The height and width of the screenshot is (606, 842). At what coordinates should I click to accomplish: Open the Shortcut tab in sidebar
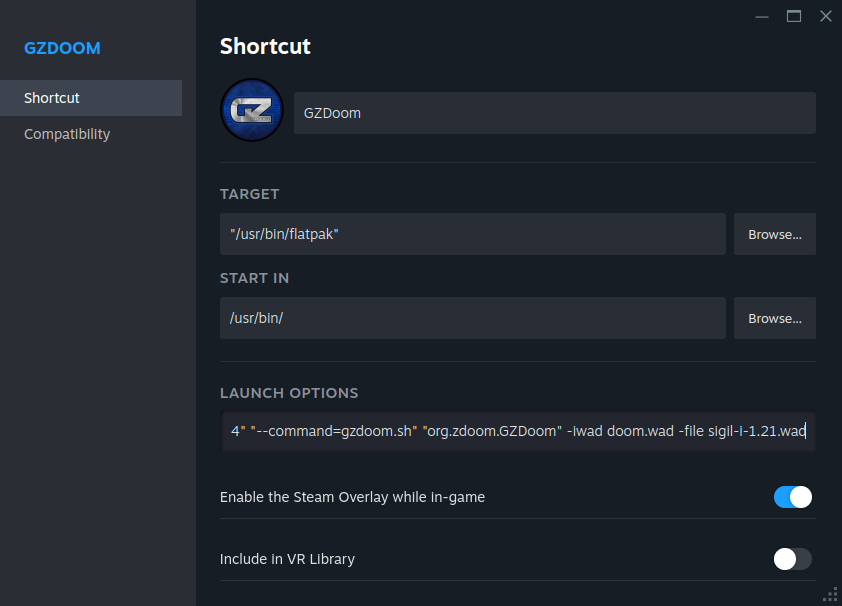91,98
